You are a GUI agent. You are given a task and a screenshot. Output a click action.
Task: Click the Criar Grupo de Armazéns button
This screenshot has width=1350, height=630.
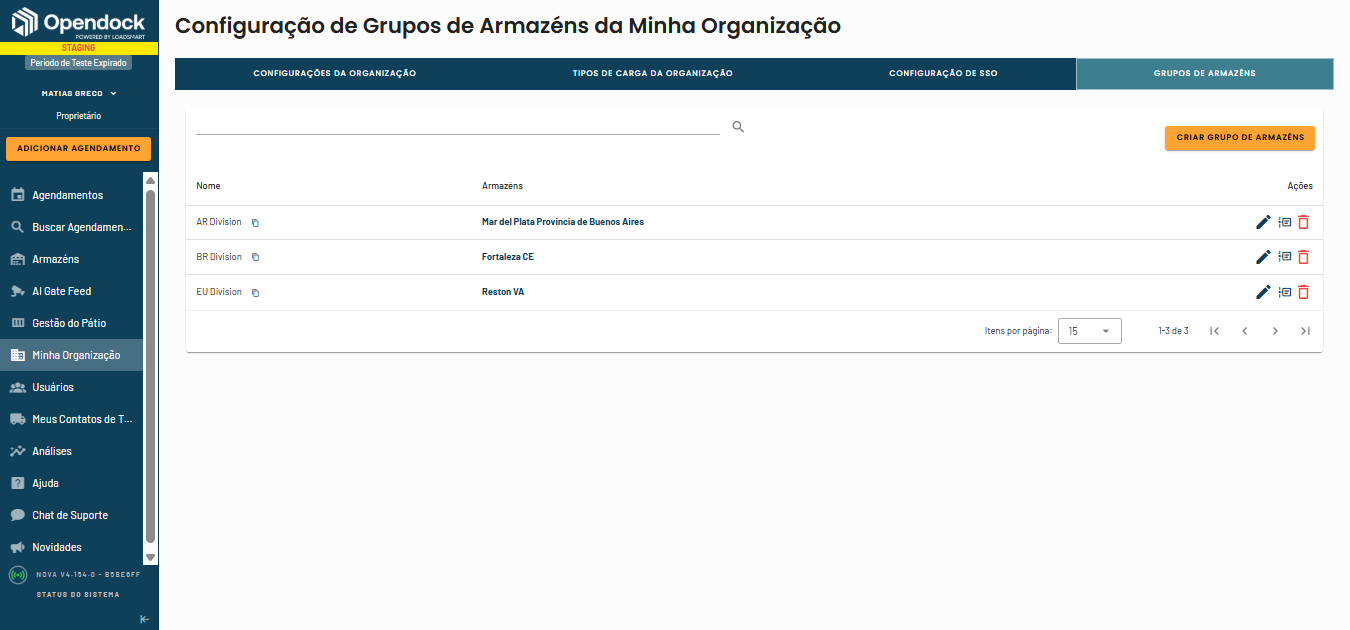[x=1240, y=138]
